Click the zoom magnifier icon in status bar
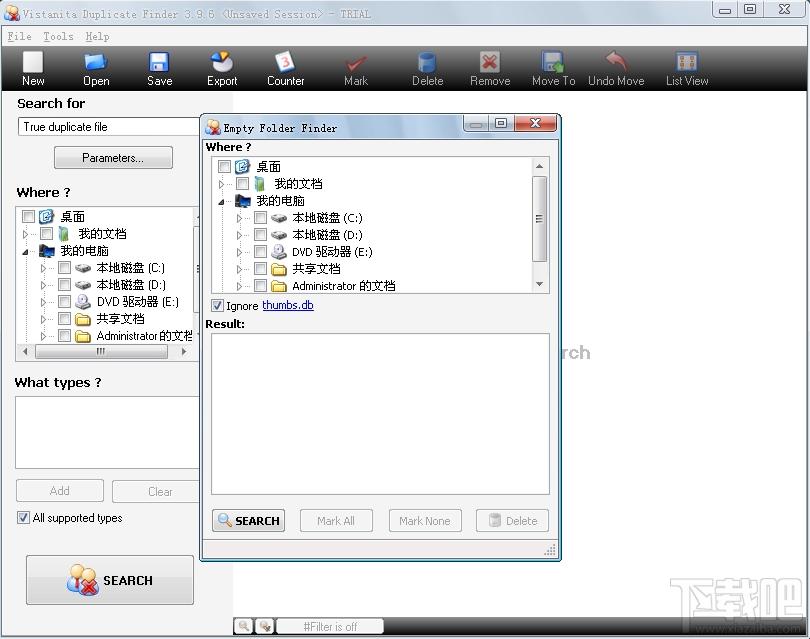 (x=244, y=626)
